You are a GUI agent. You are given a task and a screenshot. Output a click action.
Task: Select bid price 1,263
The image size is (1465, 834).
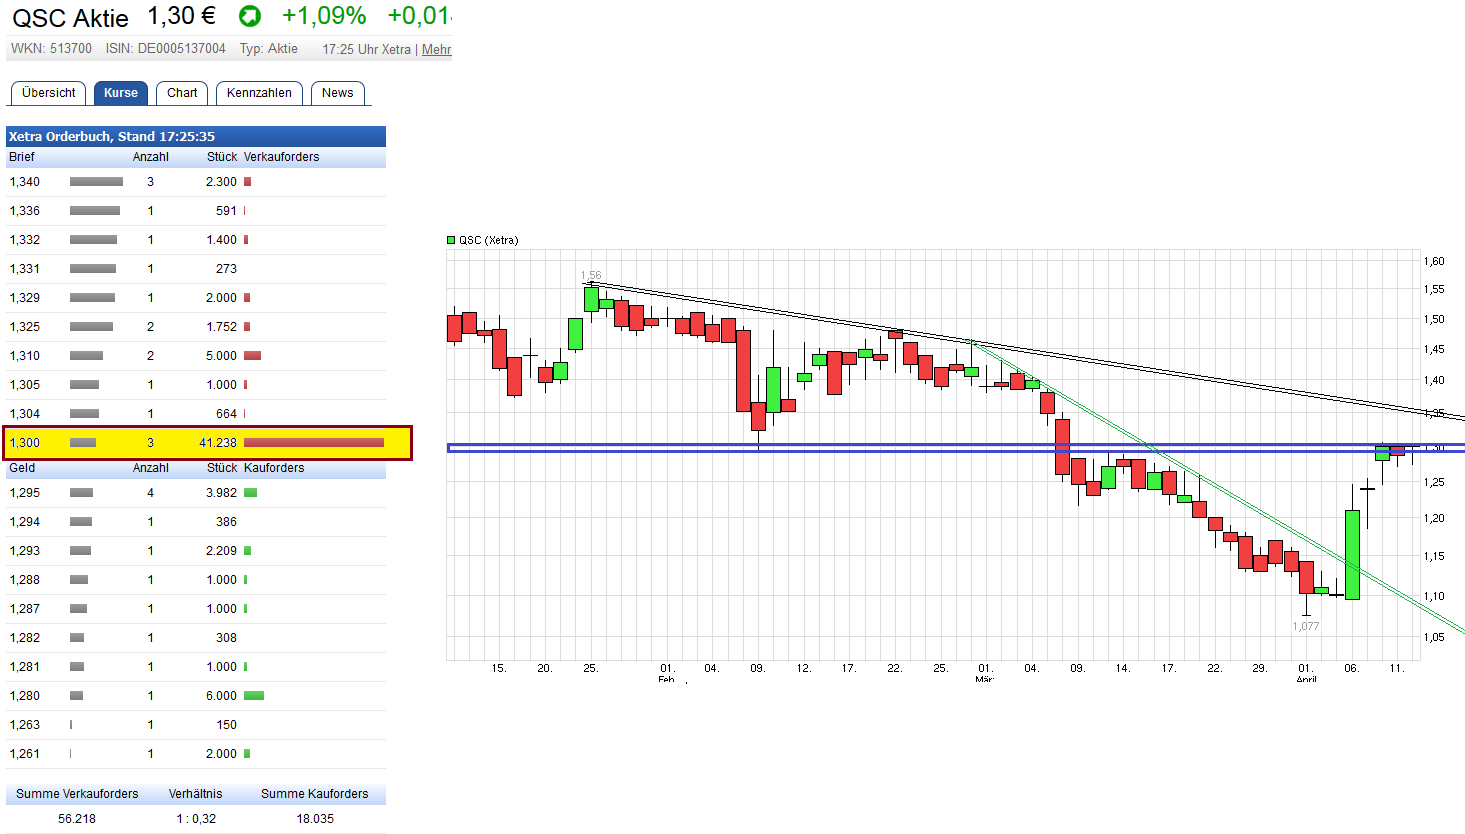pyautogui.click(x=25, y=725)
